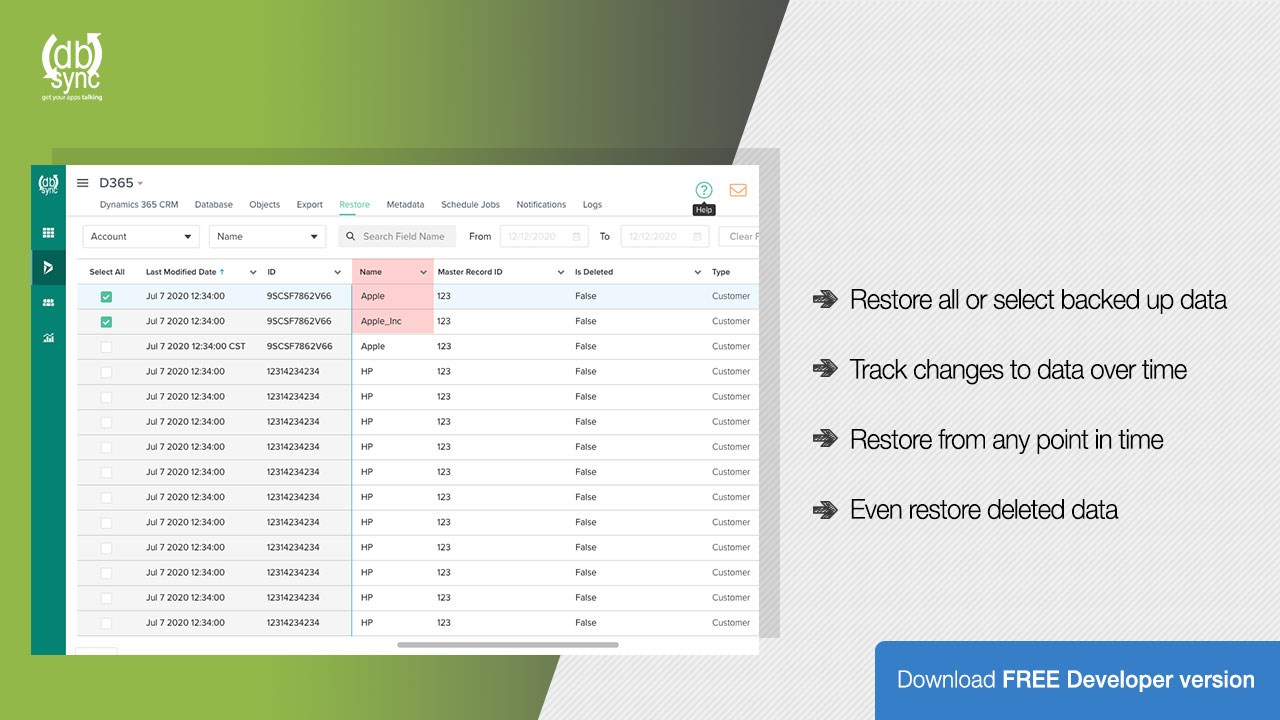Switch to the Objects tab

[265, 205]
